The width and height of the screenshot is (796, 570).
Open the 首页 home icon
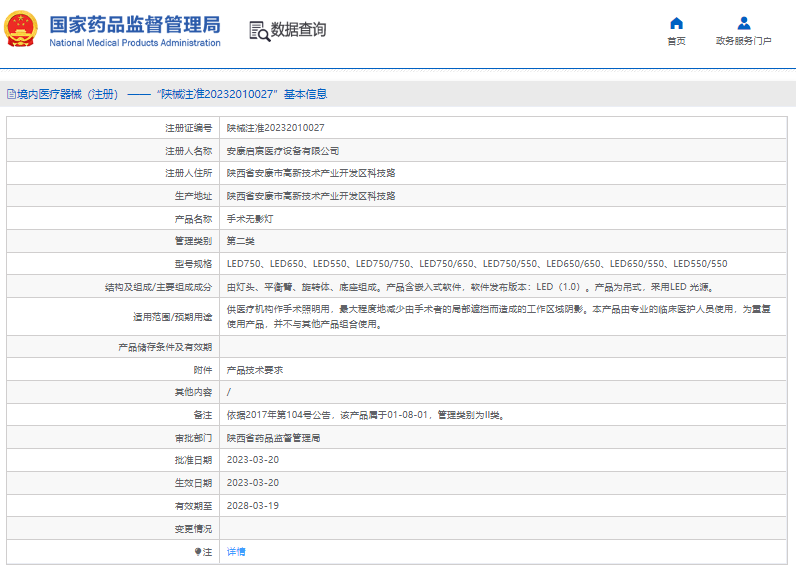(x=676, y=23)
